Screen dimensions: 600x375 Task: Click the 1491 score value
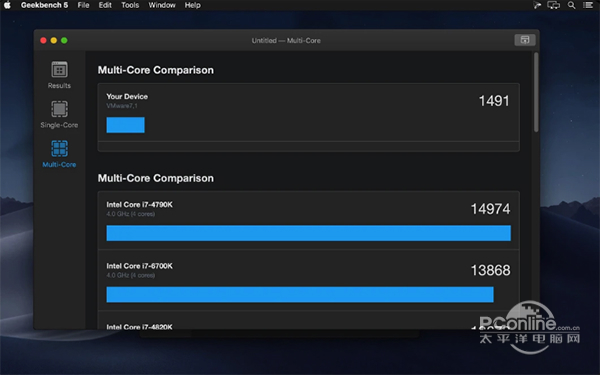(x=494, y=101)
